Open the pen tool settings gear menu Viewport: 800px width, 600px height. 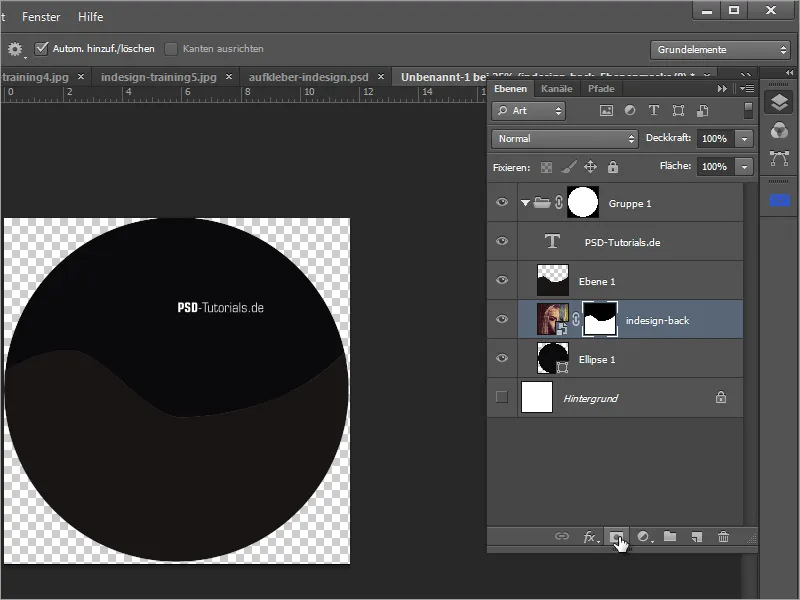click(15, 49)
